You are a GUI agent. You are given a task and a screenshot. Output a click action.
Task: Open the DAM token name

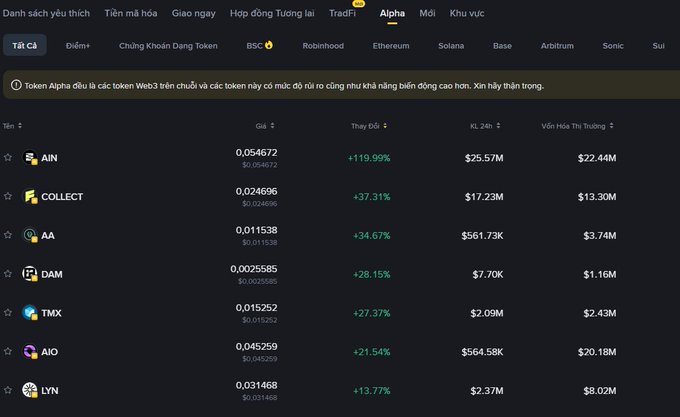click(x=52, y=274)
